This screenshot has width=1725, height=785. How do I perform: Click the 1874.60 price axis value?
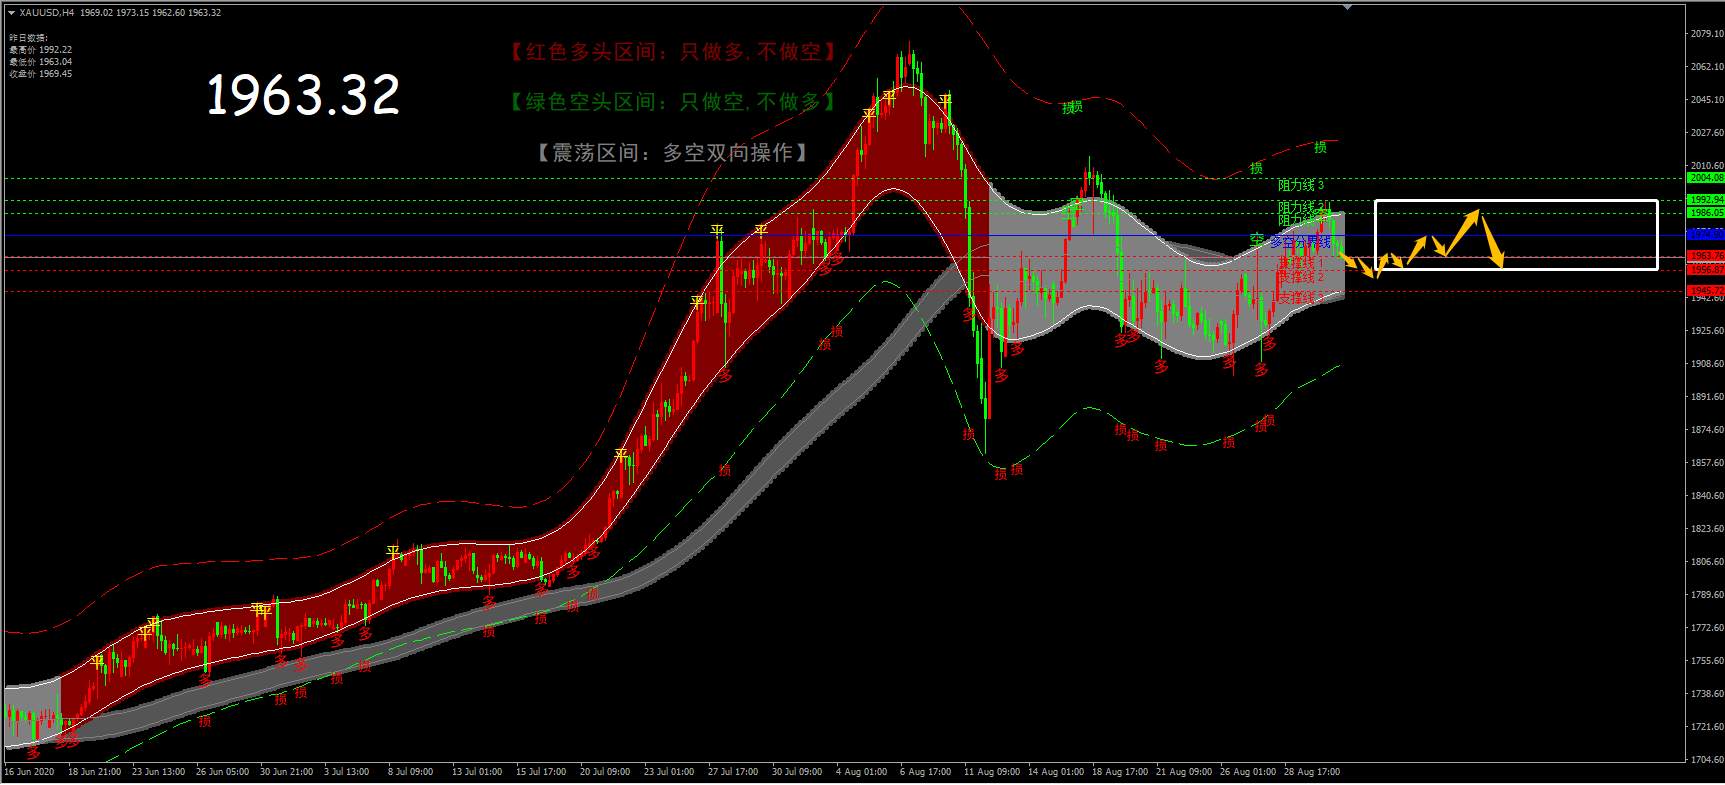[x=1707, y=430]
